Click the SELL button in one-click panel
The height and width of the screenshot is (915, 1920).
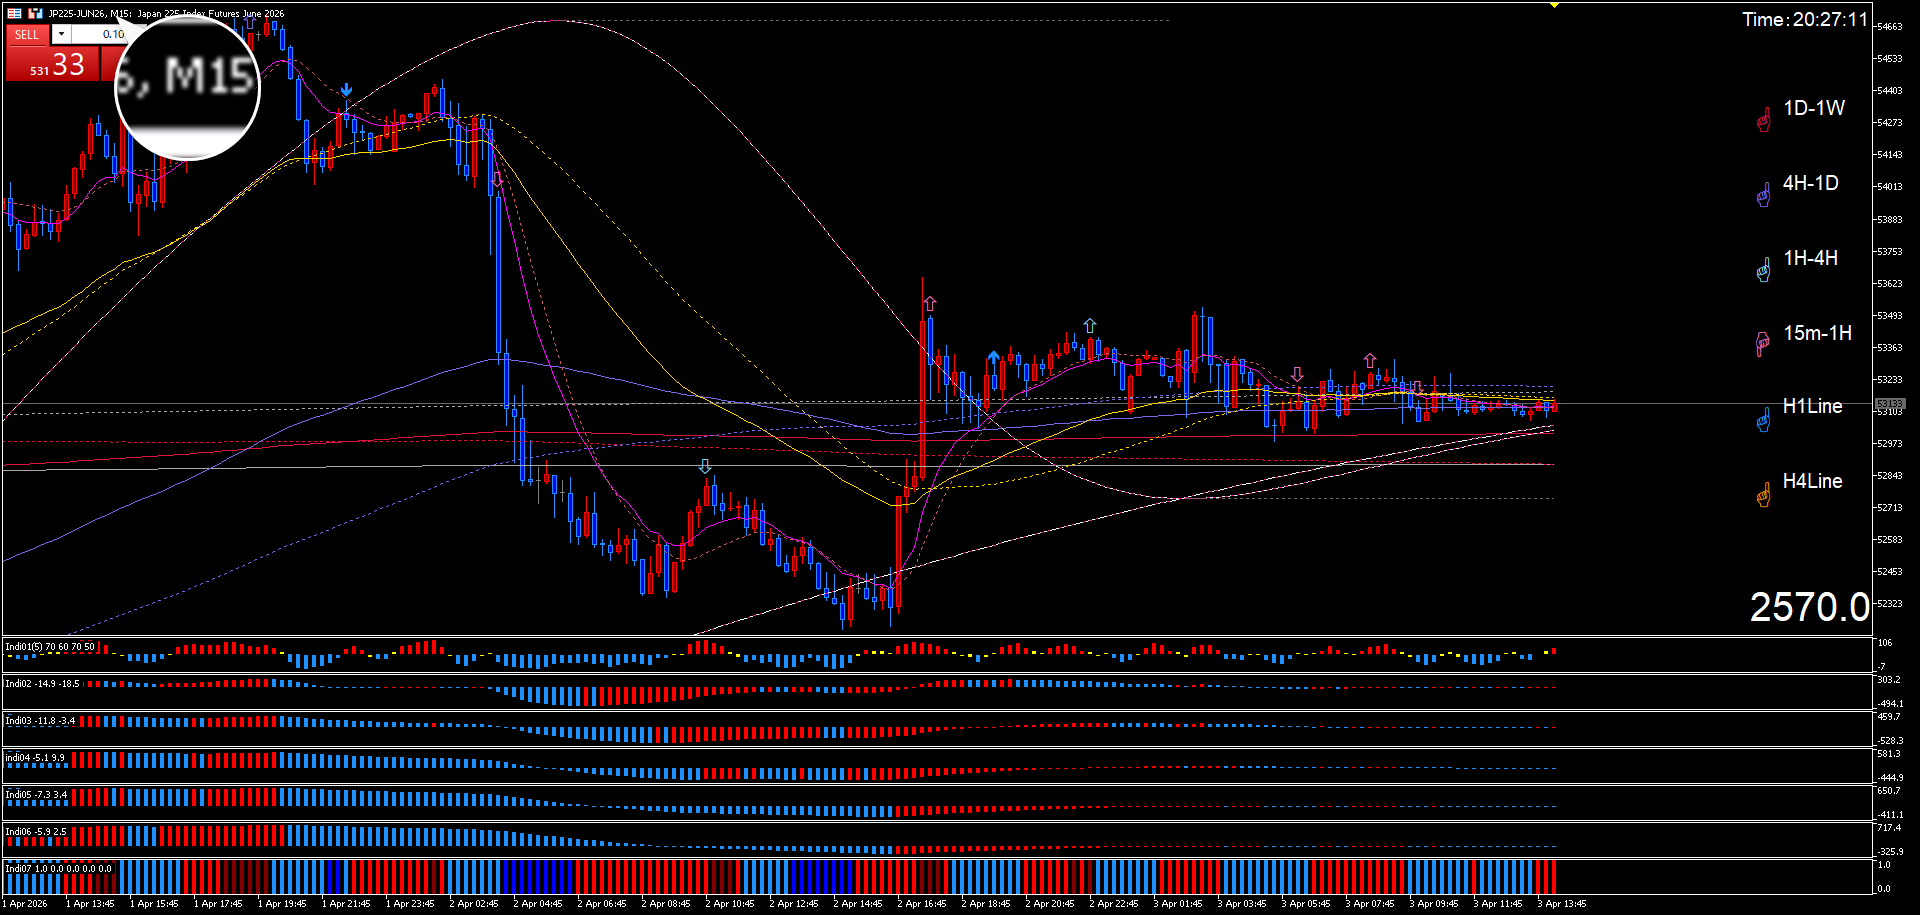click(27, 34)
